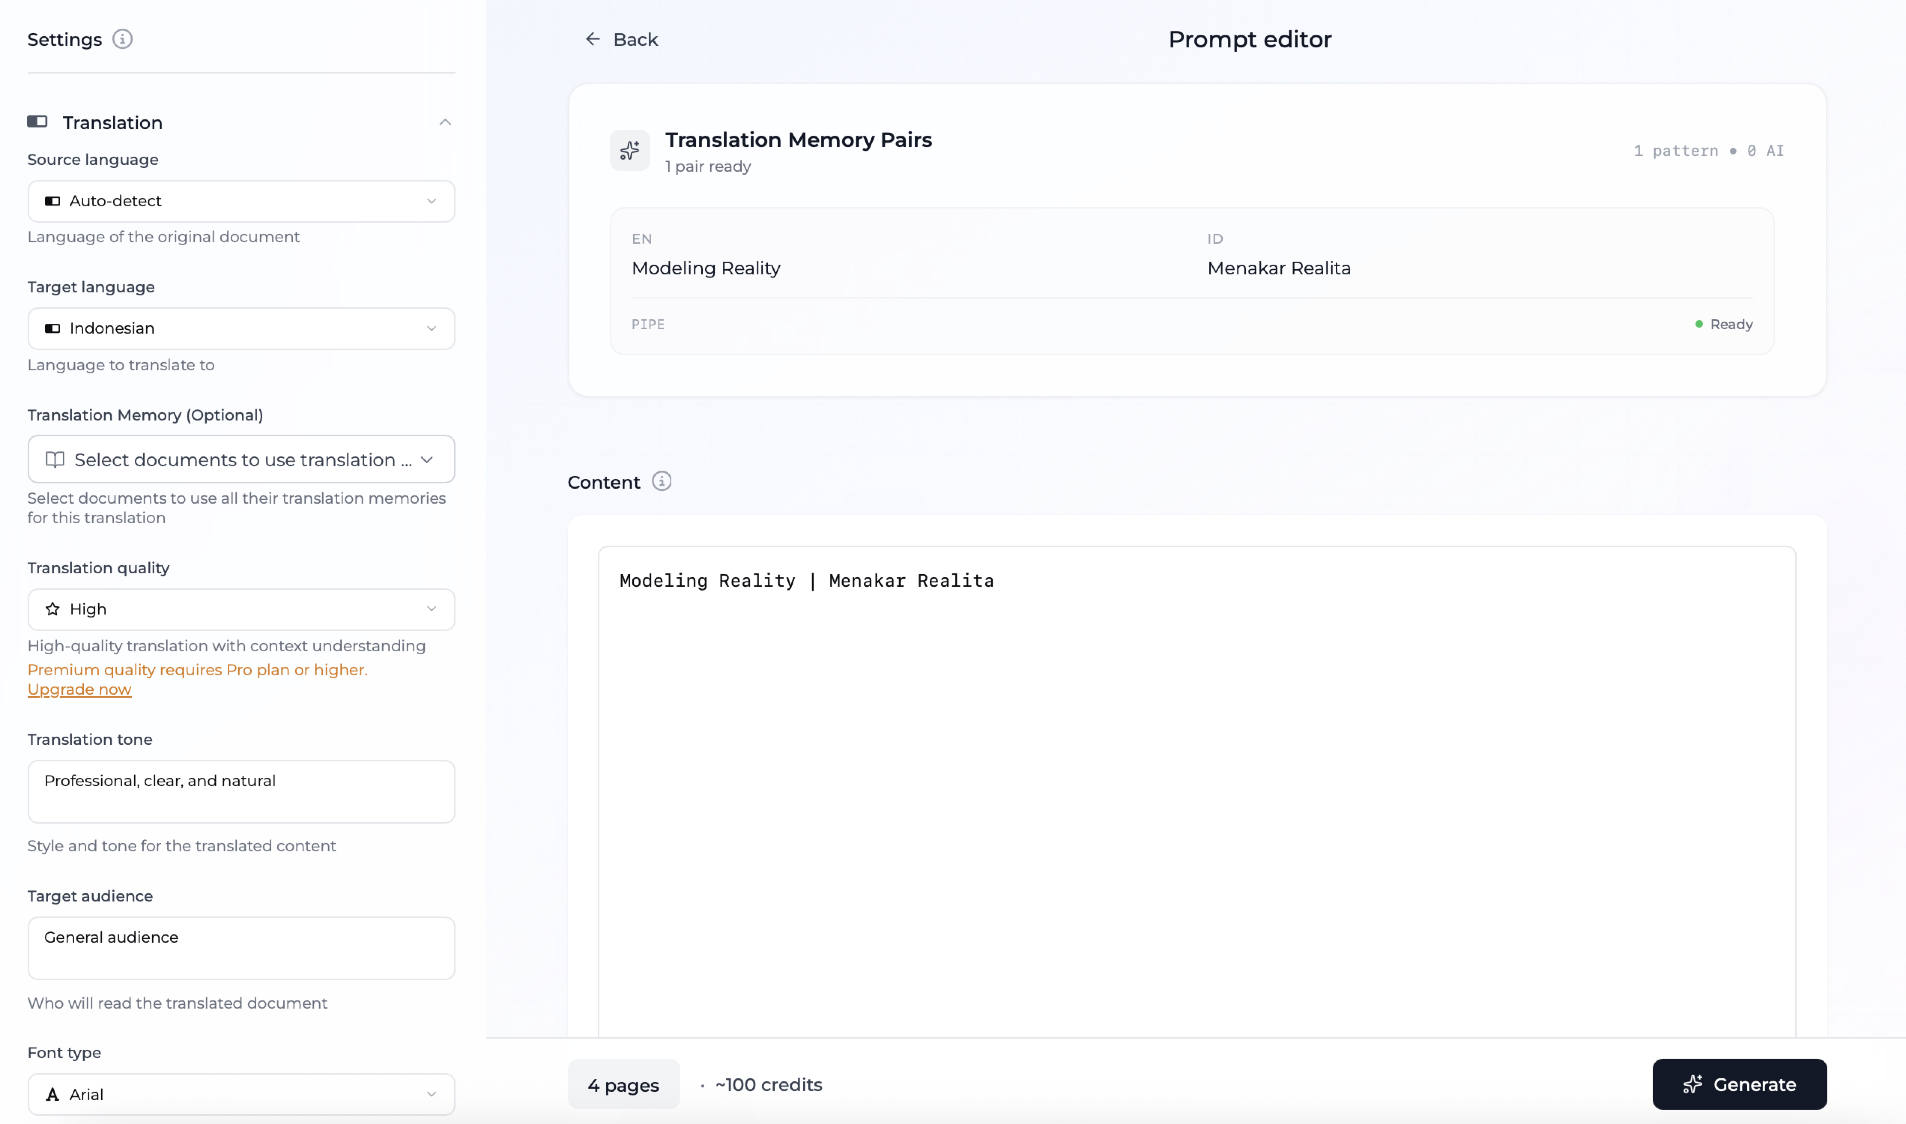Open the Target language Indonesian dropdown
1906x1124 pixels.
click(x=241, y=328)
